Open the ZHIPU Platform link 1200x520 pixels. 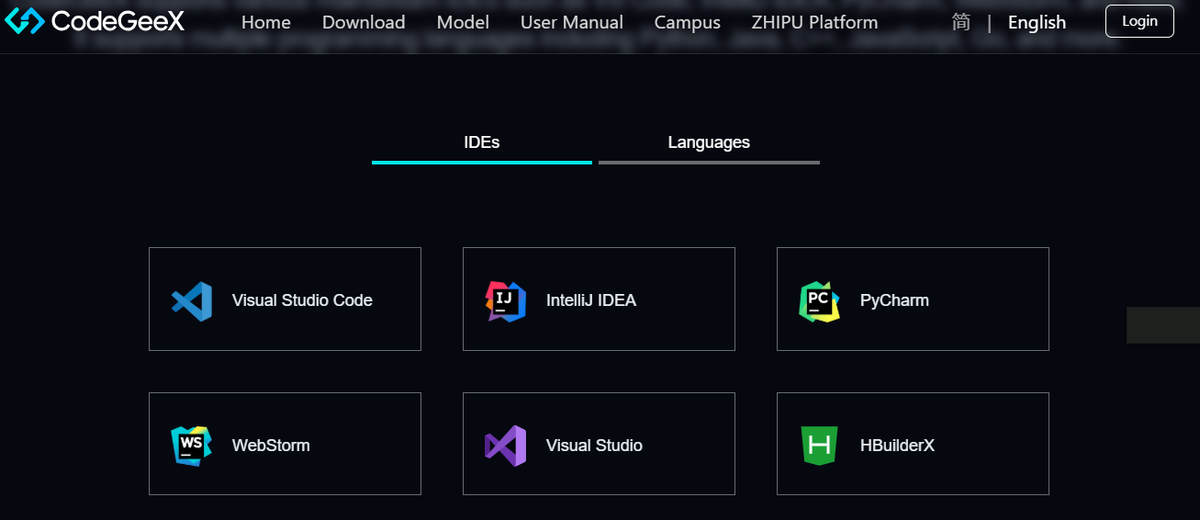pyautogui.click(x=814, y=22)
